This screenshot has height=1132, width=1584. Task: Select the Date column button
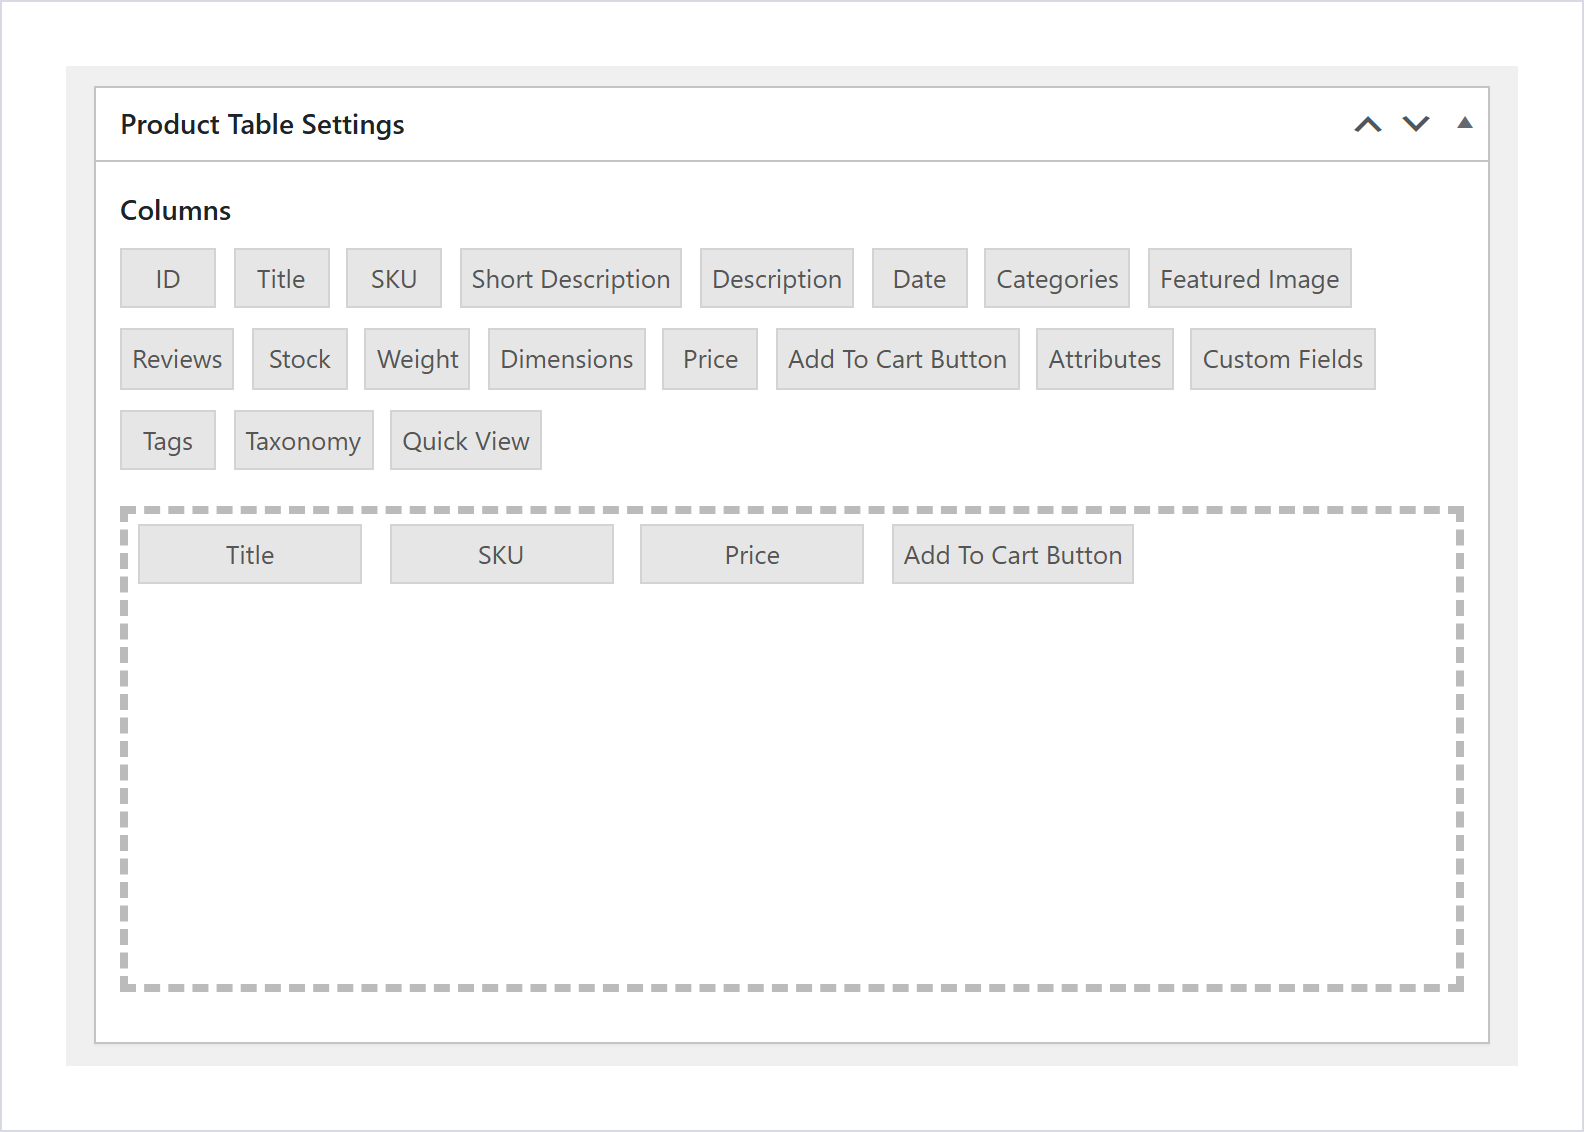tap(920, 278)
